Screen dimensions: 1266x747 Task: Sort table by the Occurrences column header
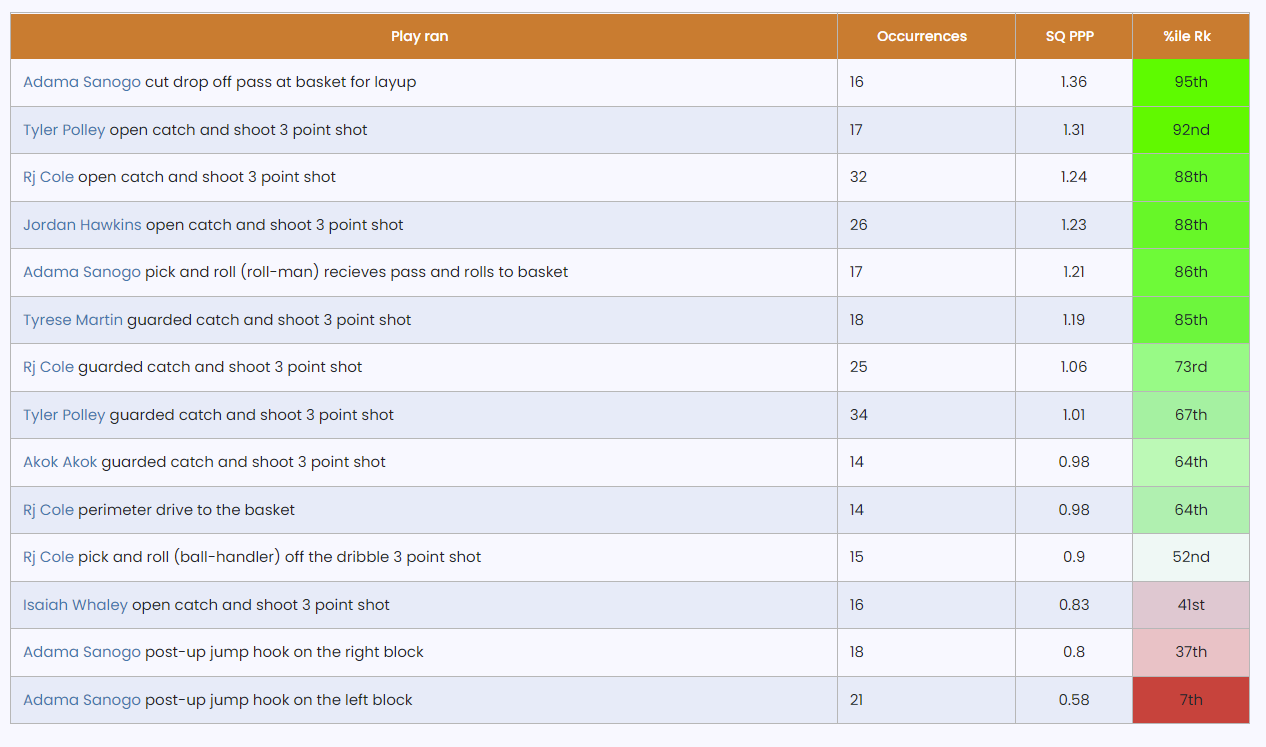[x=921, y=36]
